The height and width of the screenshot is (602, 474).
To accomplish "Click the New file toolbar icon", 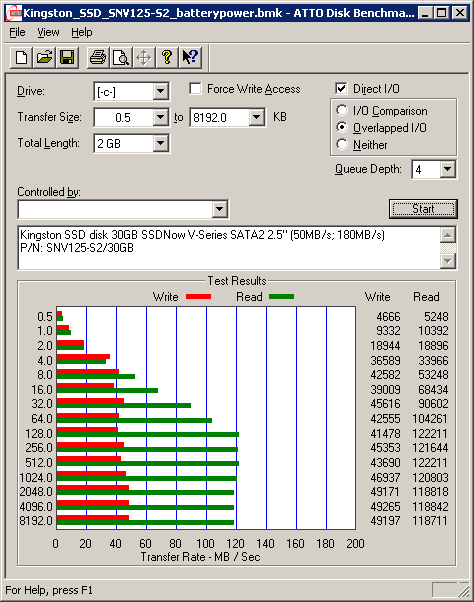I will (21, 58).
